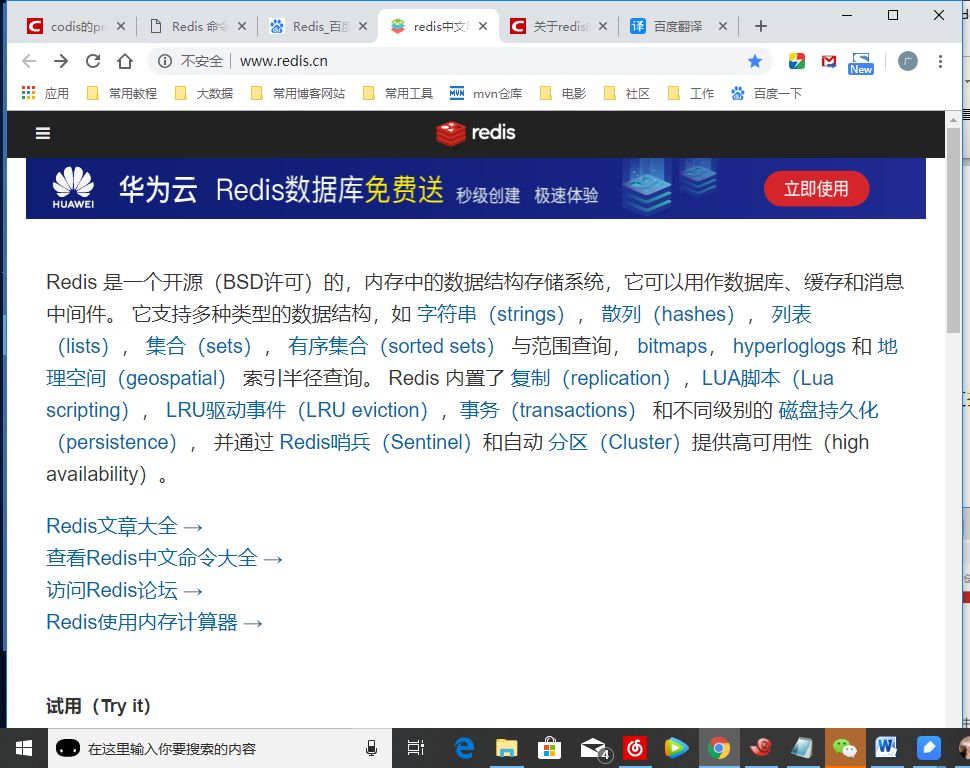Follow the 分区 (Cluster) link
The width and height of the screenshot is (970, 768).
pyautogui.click(x=614, y=442)
